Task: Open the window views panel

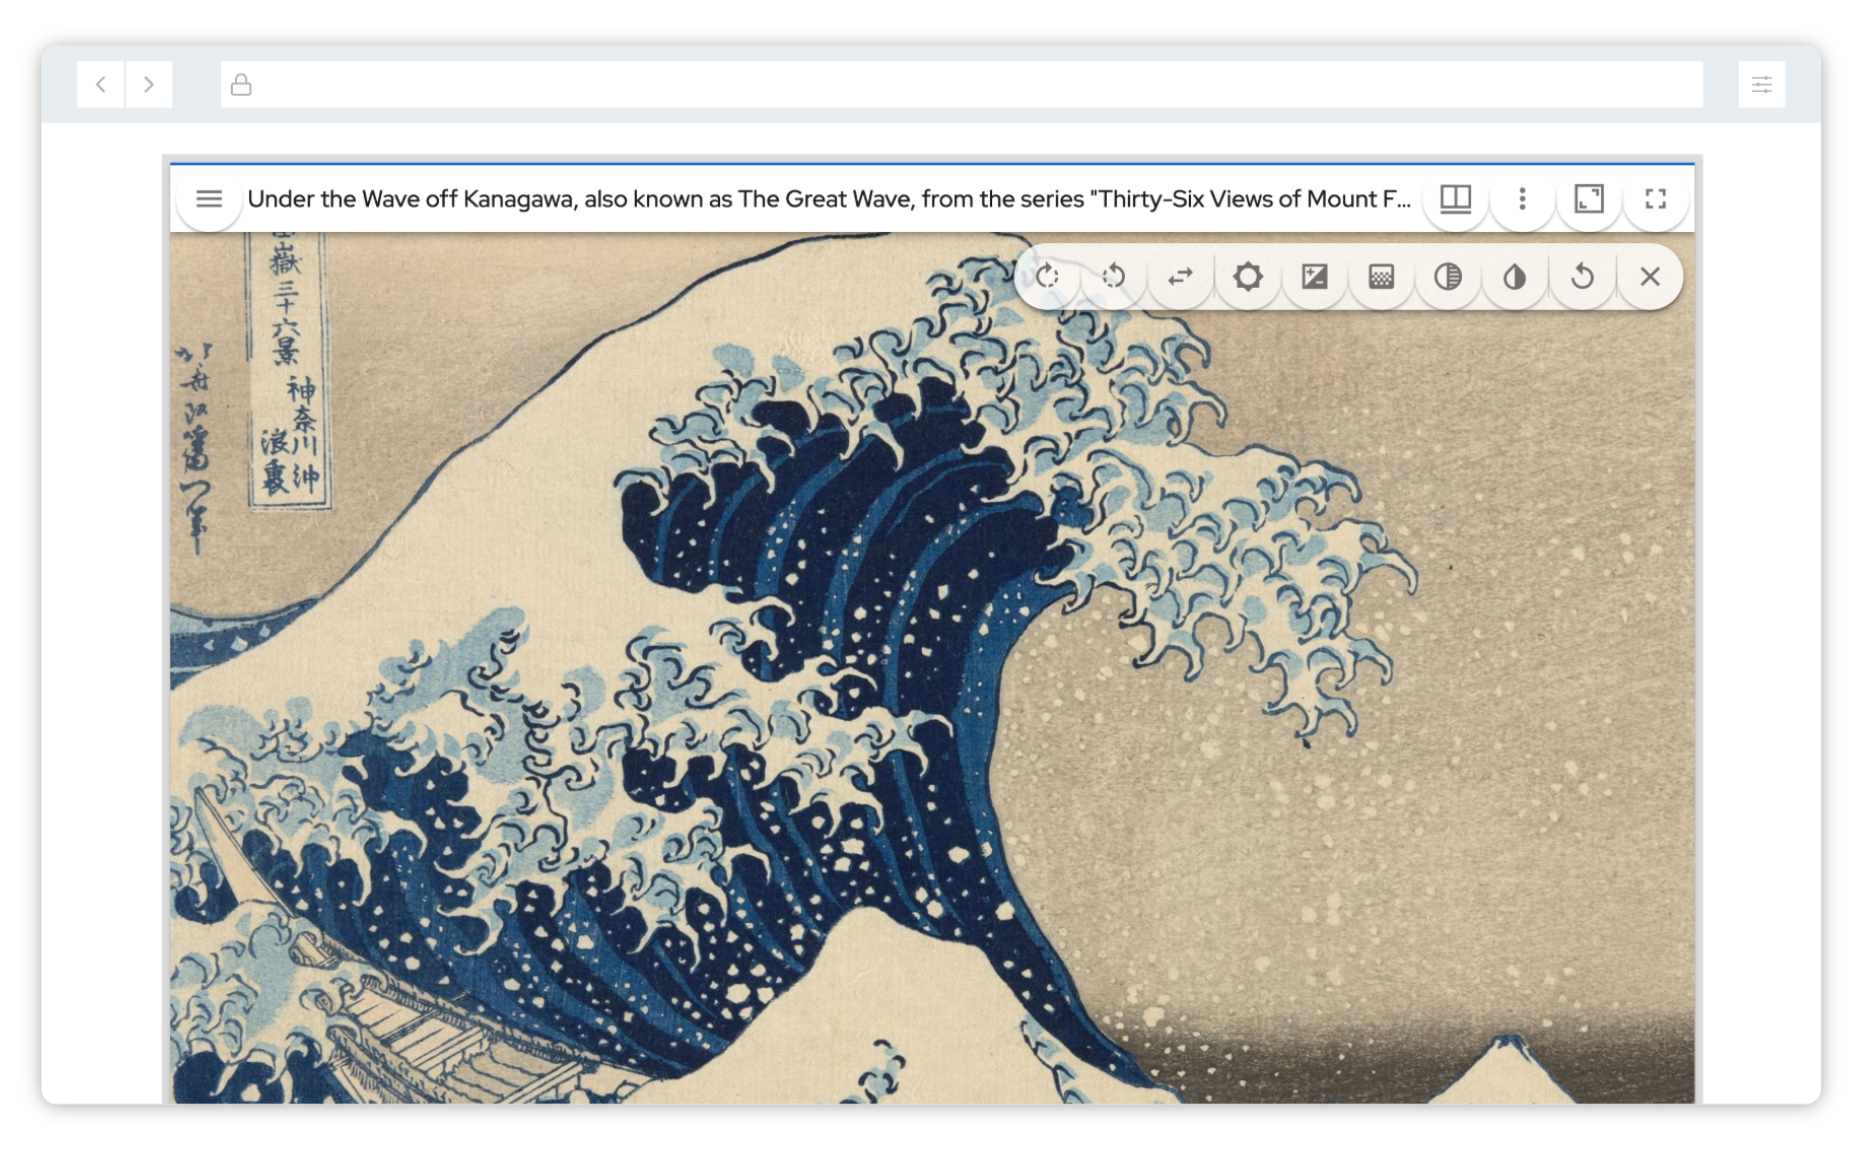Action: [x=1455, y=199]
